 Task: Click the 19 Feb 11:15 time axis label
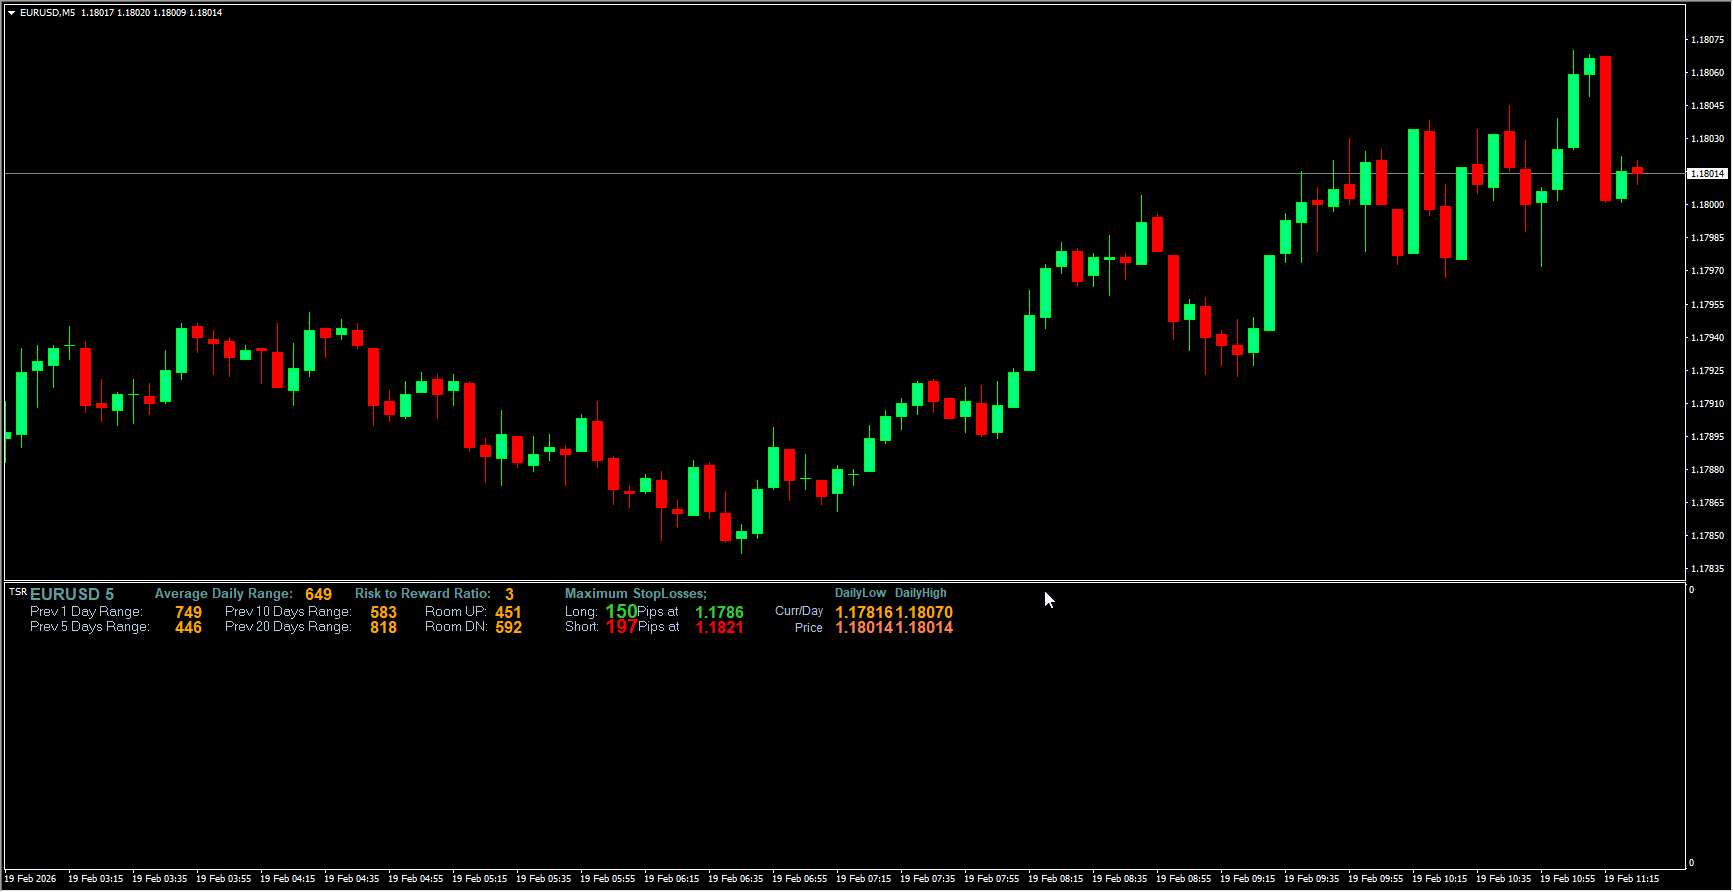pyautogui.click(x=1631, y=879)
